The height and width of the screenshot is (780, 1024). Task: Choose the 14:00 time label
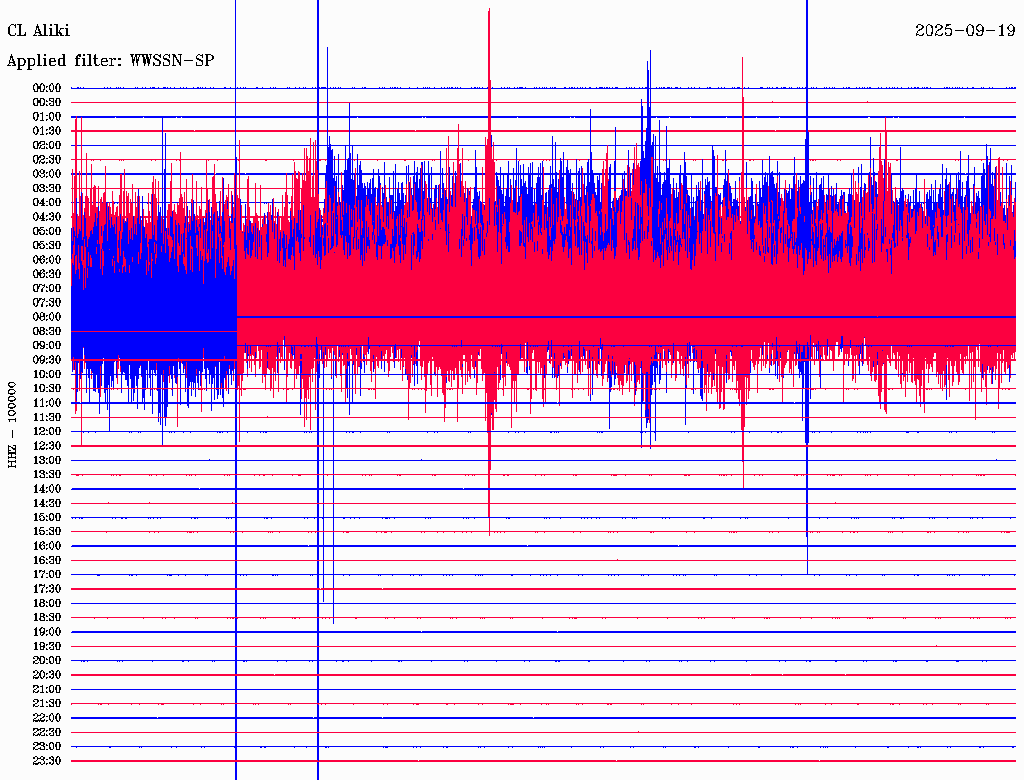(47, 489)
